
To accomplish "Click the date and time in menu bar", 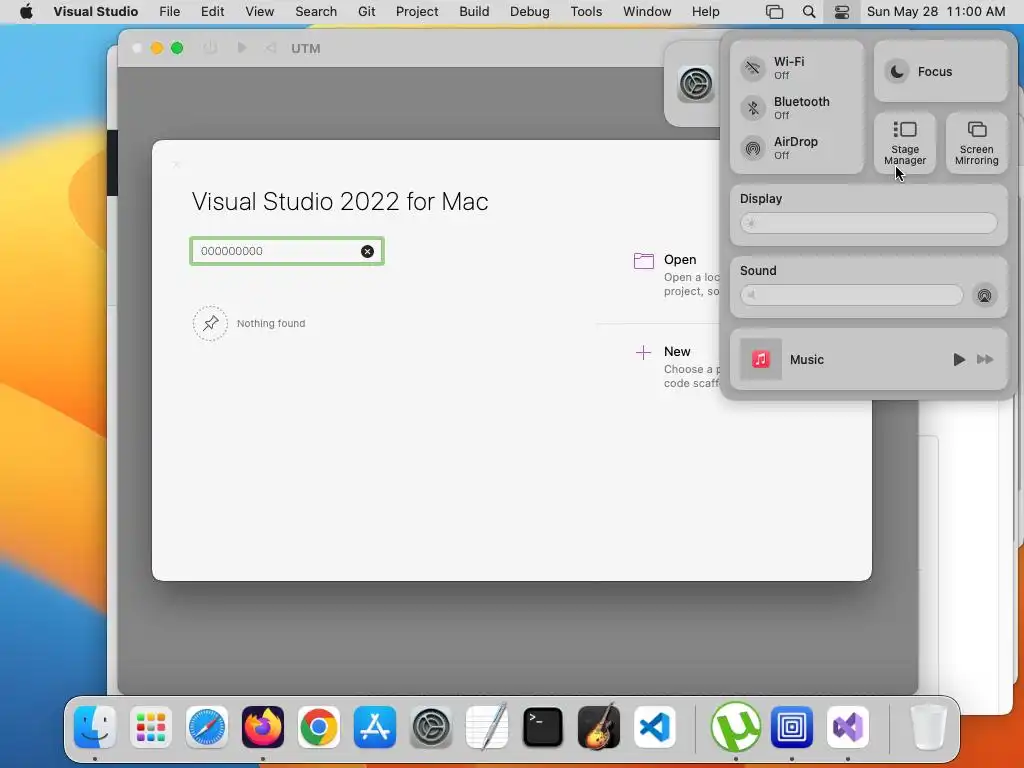I will click(936, 12).
